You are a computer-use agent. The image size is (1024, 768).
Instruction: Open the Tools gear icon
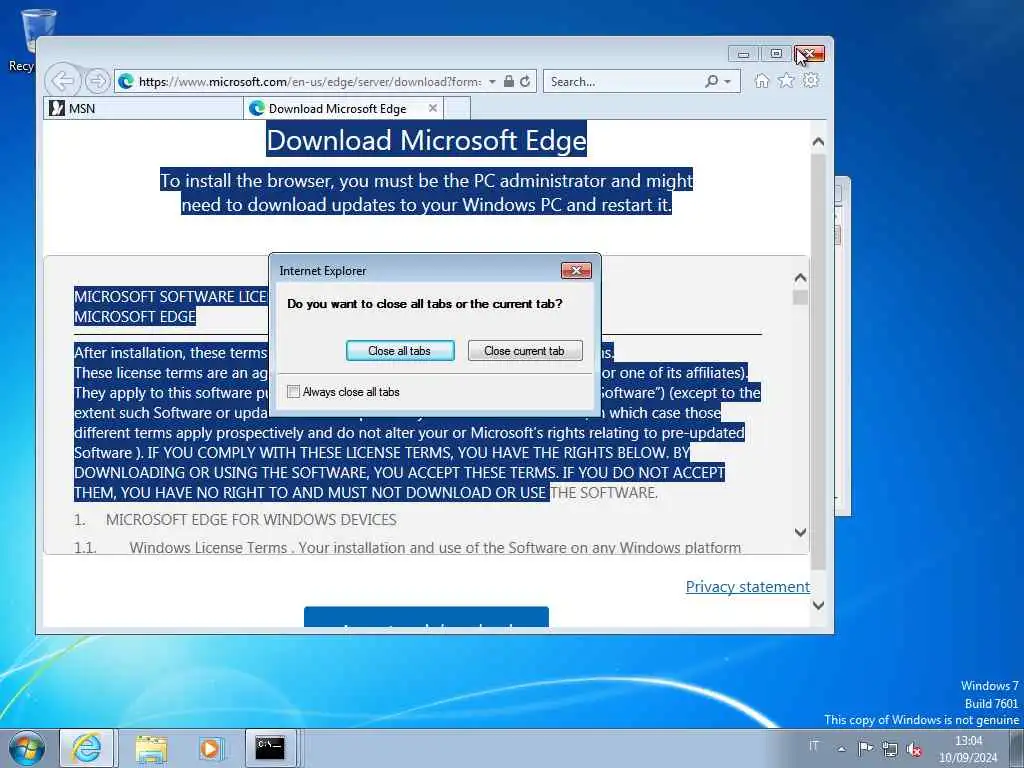pos(810,81)
